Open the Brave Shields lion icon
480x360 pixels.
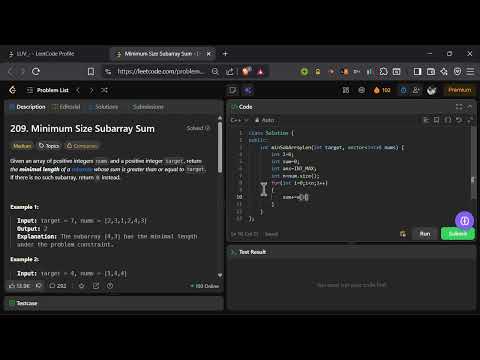[x=246, y=71]
